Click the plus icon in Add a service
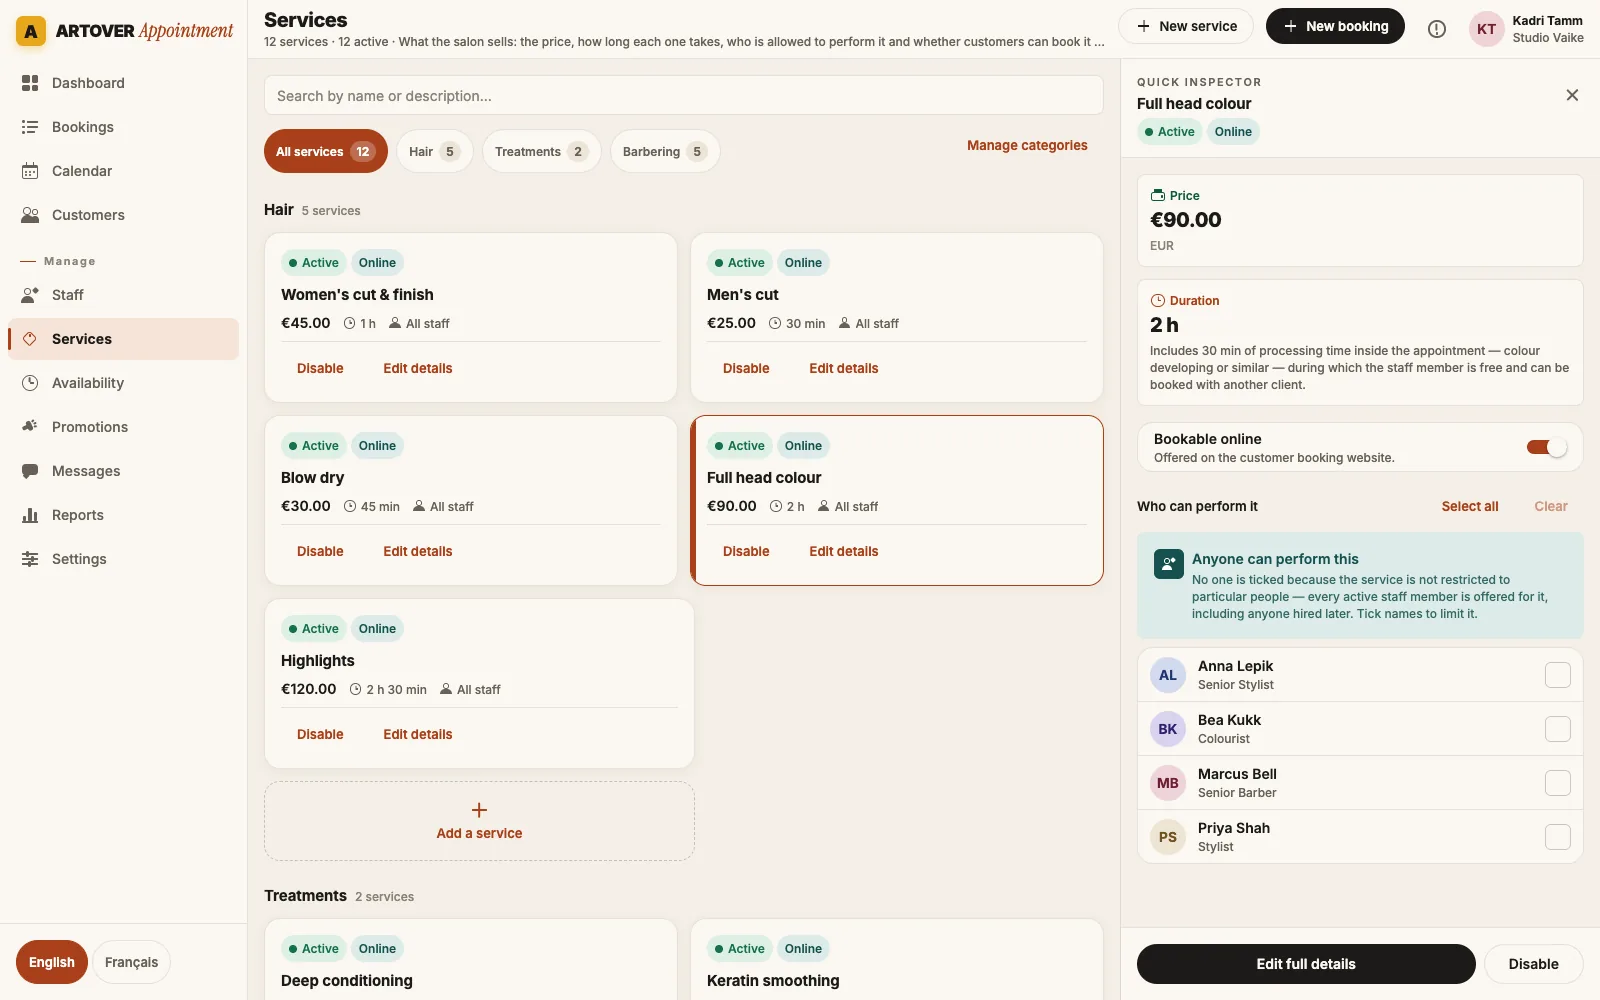The width and height of the screenshot is (1600, 1000). (479, 810)
